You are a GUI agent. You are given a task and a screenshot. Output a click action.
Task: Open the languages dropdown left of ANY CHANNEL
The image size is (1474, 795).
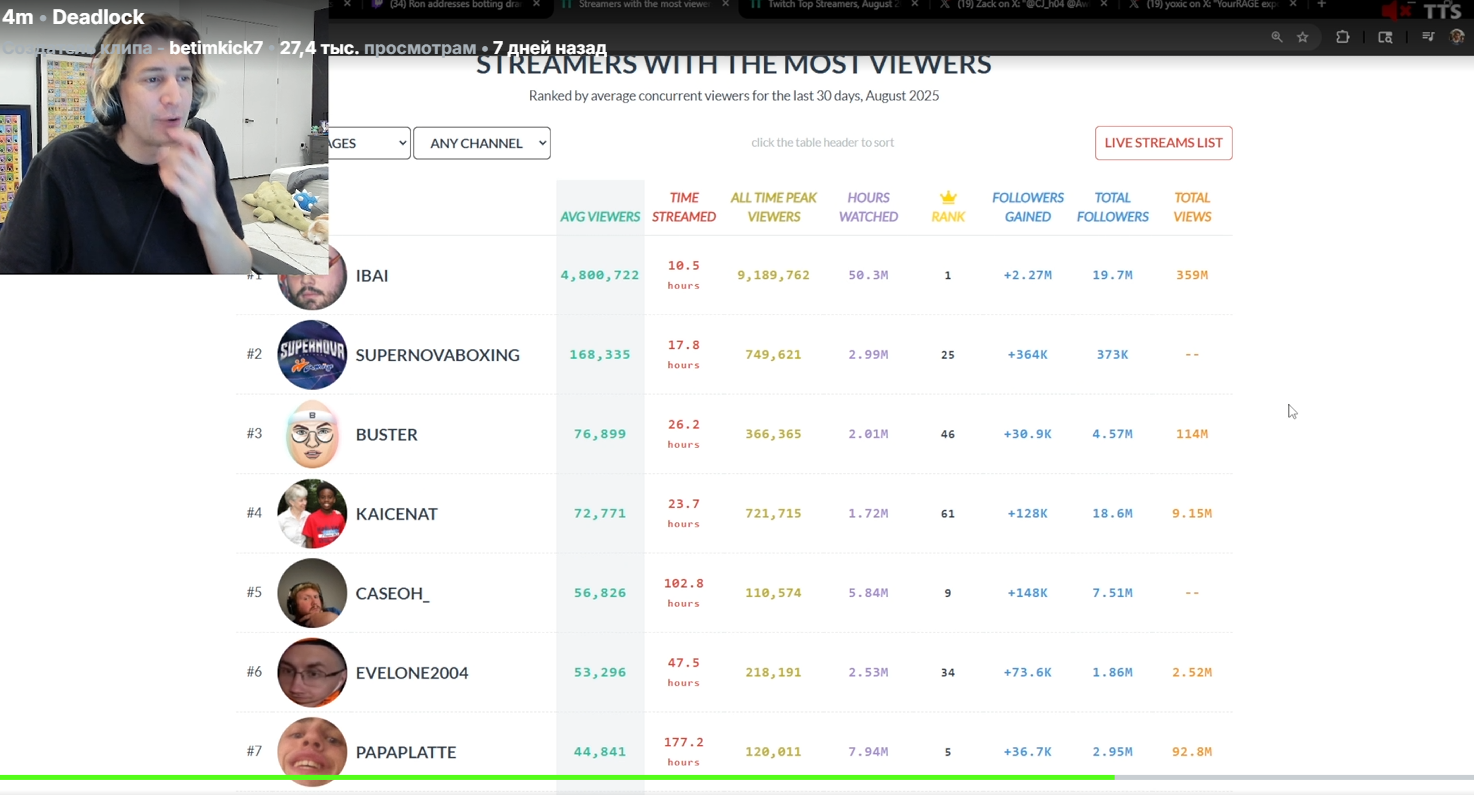tap(369, 143)
